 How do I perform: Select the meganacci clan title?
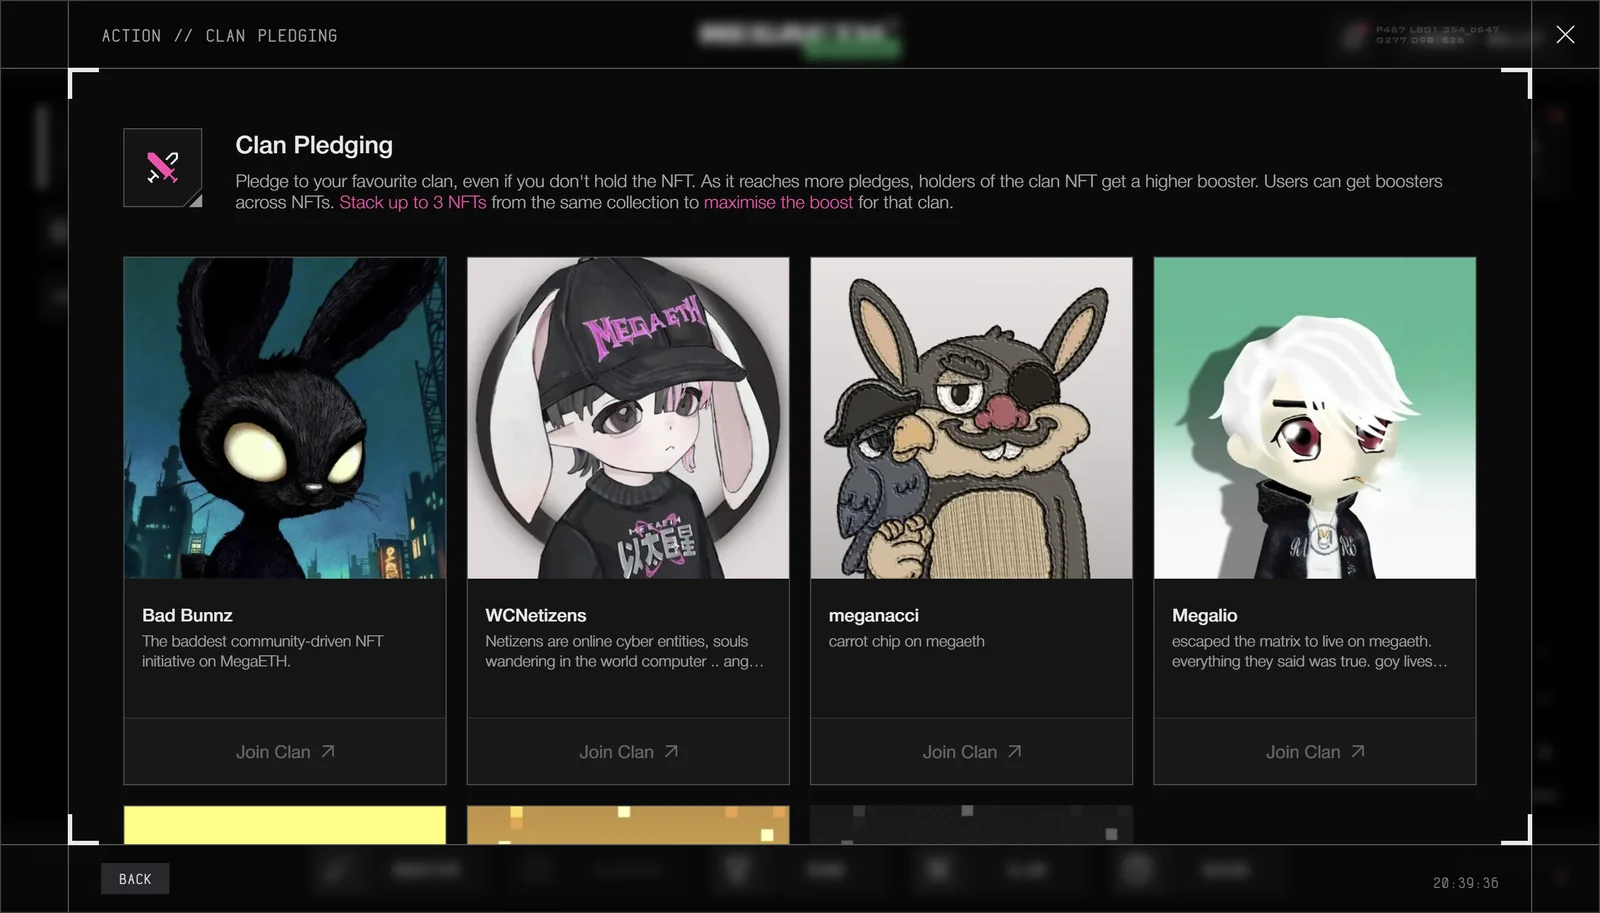point(874,615)
